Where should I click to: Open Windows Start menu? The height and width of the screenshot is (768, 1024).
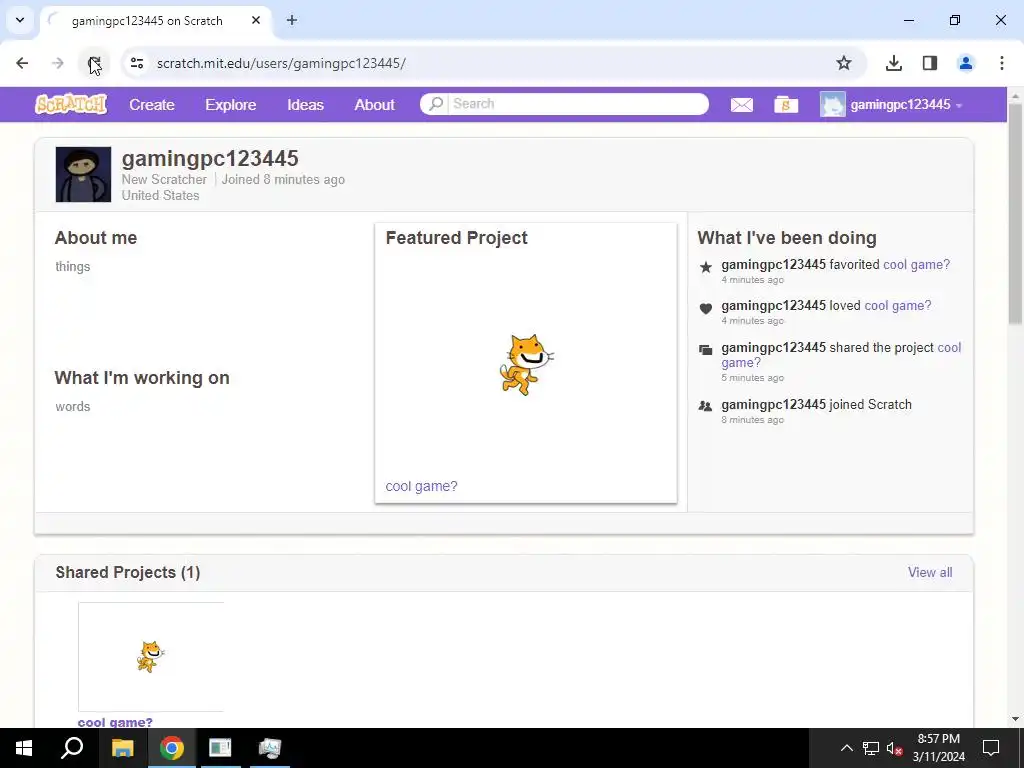tap(24, 748)
